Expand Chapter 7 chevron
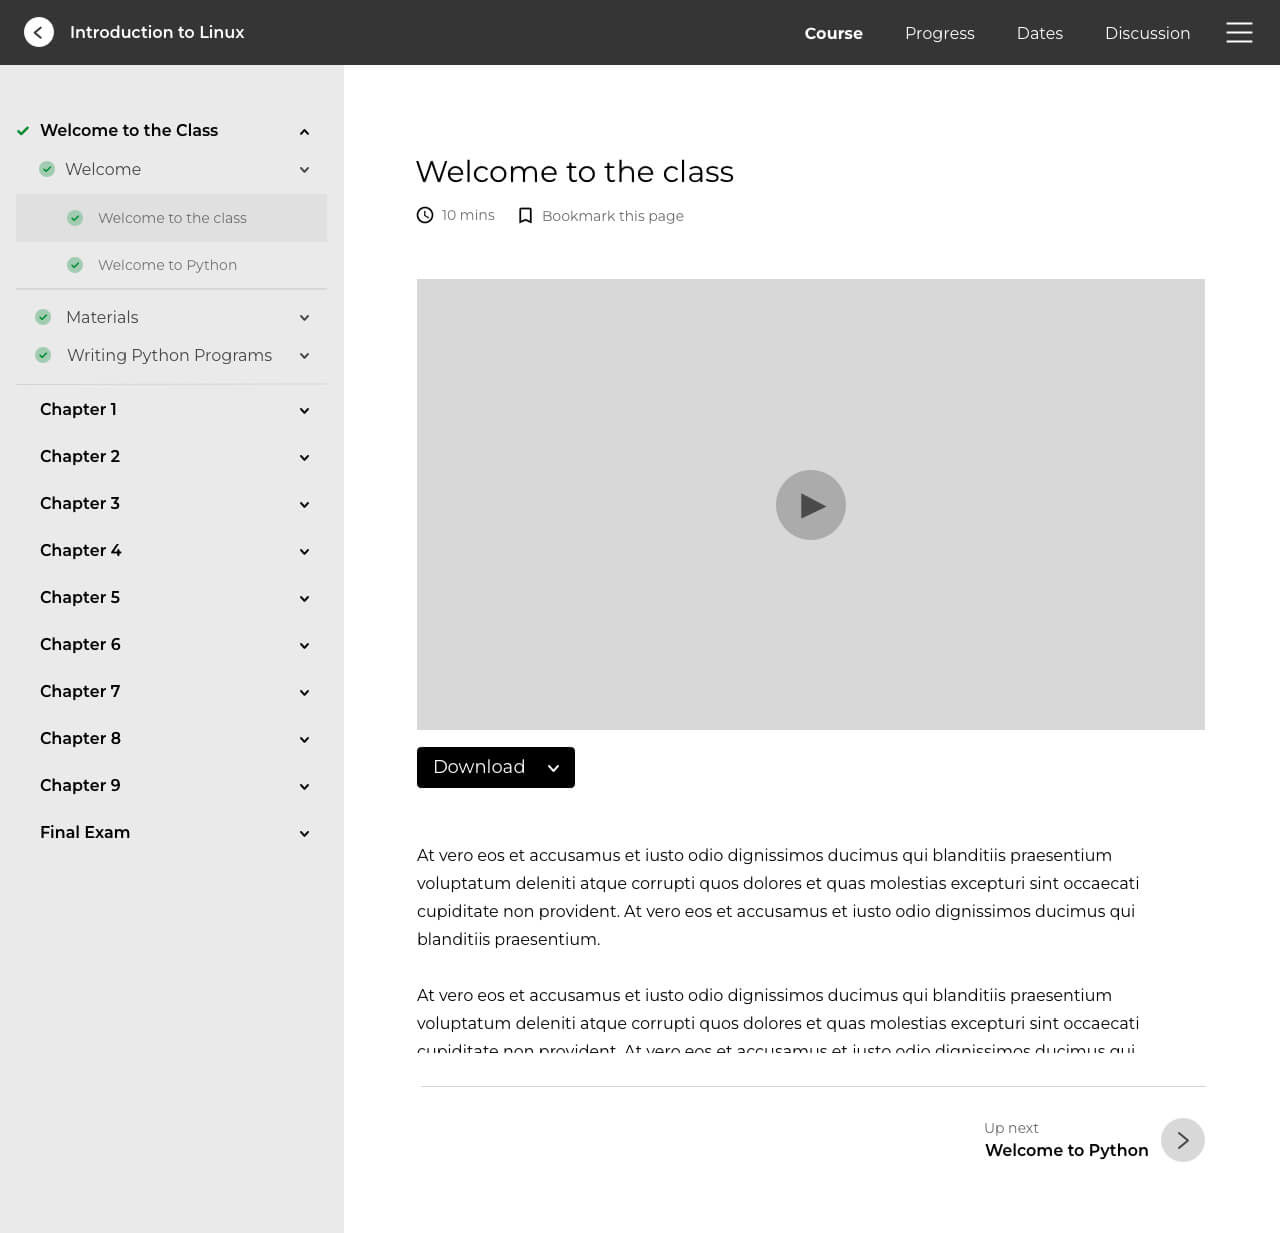 coord(304,692)
